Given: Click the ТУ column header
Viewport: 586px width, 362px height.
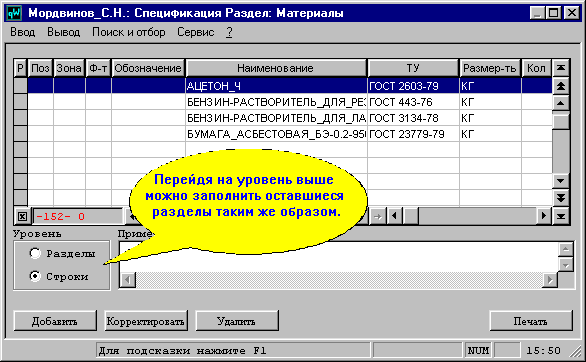Looking at the screenshot, I should coord(413,68).
